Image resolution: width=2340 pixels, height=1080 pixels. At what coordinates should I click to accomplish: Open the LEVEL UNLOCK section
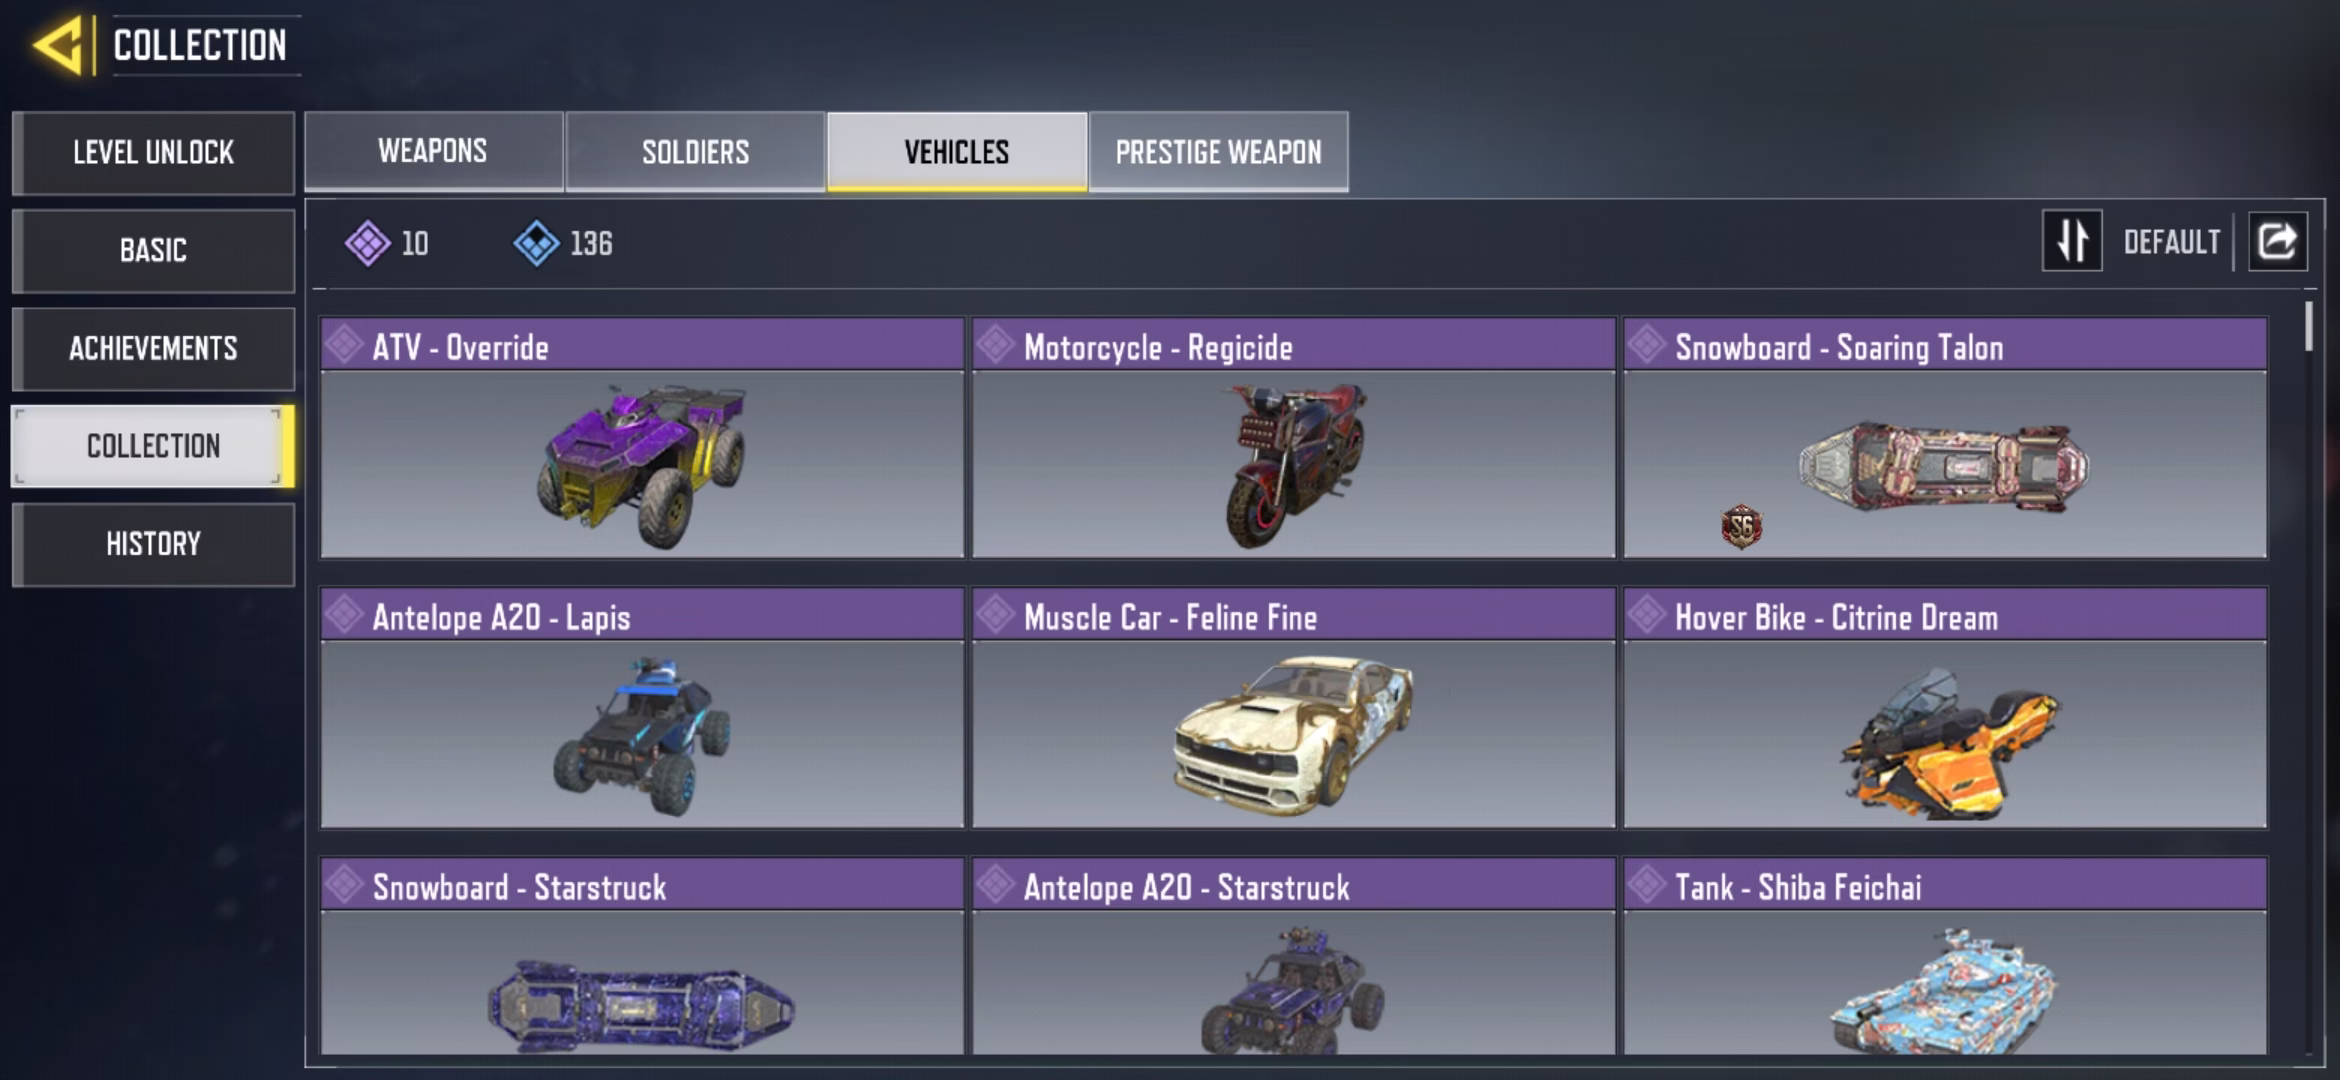(x=153, y=152)
